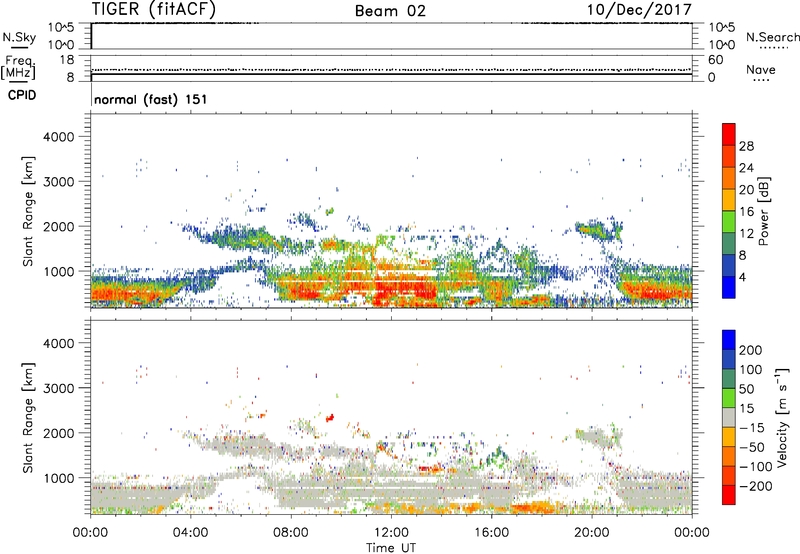Pick the yellow-orange 16–20 dB Power segment
Image resolution: width=800 pixels, height=554 pixels.
pos(729,199)
